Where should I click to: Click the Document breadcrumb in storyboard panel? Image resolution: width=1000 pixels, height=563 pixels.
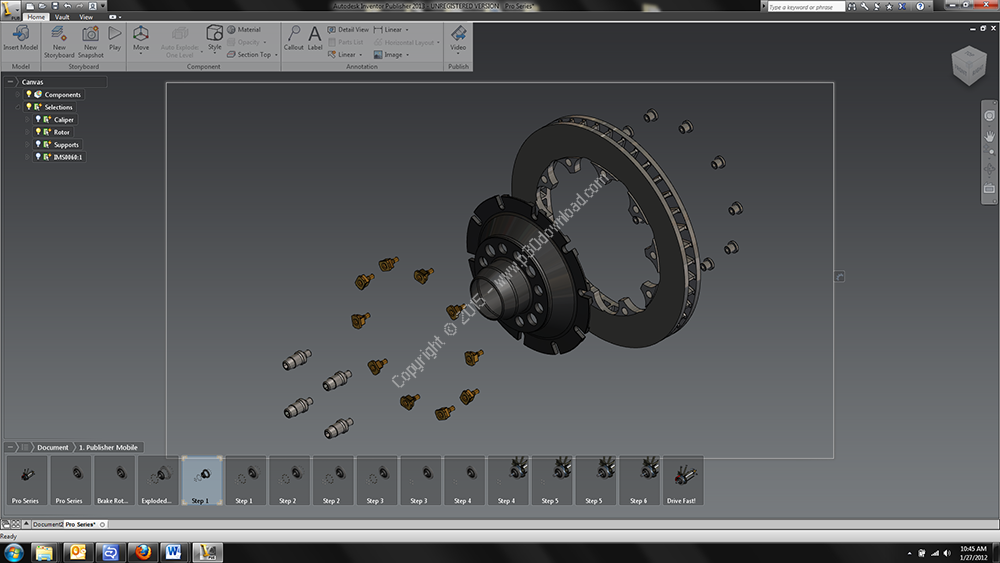[x=52, y=447]
